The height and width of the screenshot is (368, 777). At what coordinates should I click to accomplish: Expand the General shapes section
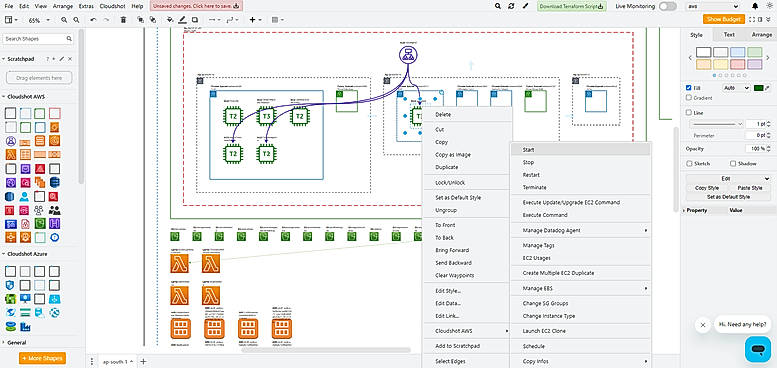coord(14,342)
